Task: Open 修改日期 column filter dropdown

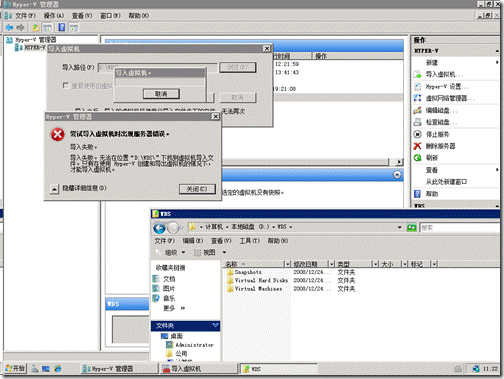Action: point(331,264)
